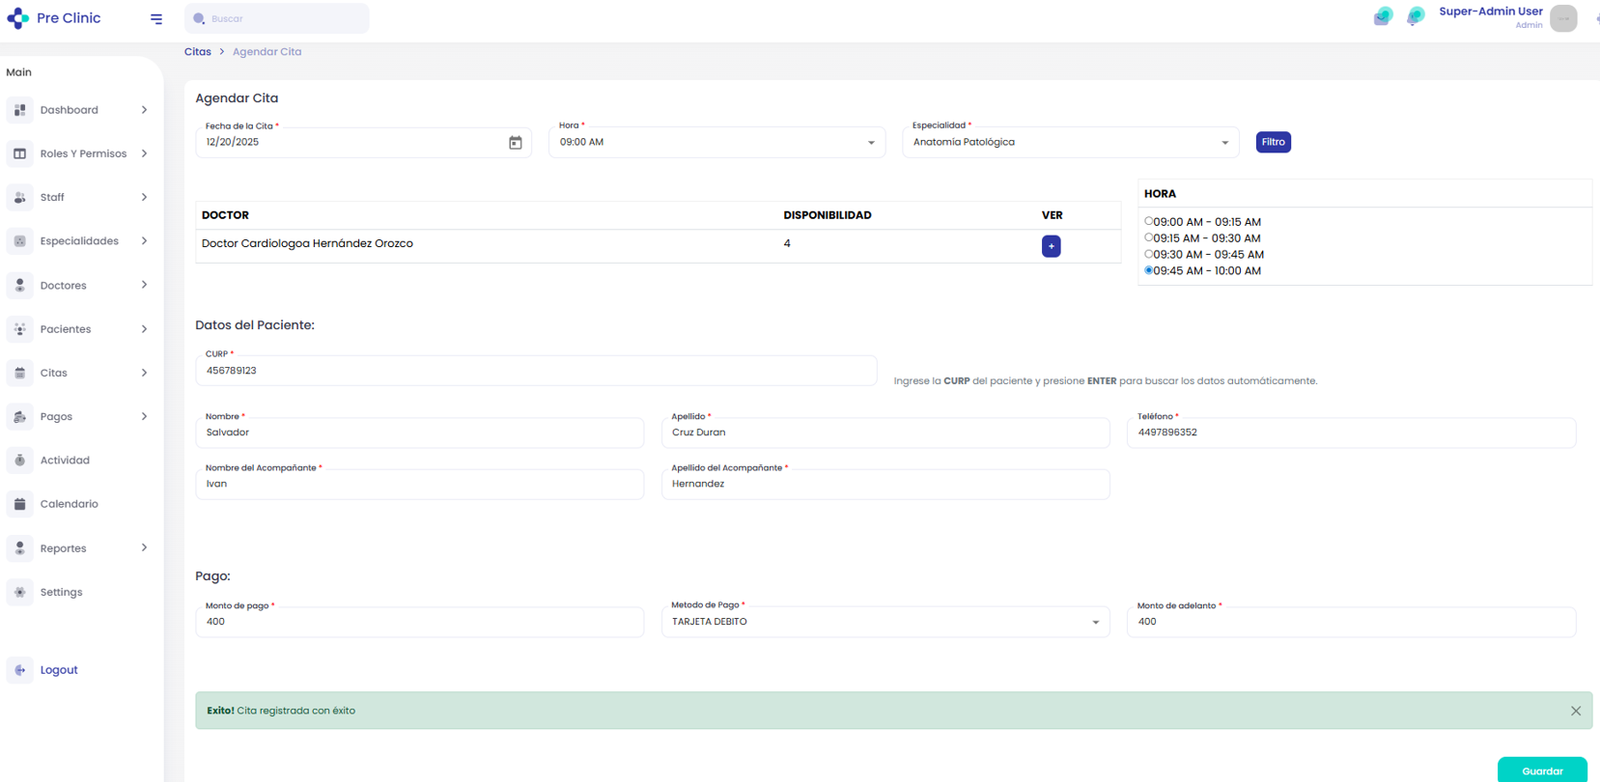Click the CURP input field
Screen dimensions: 1600x782
coord(536,370)
